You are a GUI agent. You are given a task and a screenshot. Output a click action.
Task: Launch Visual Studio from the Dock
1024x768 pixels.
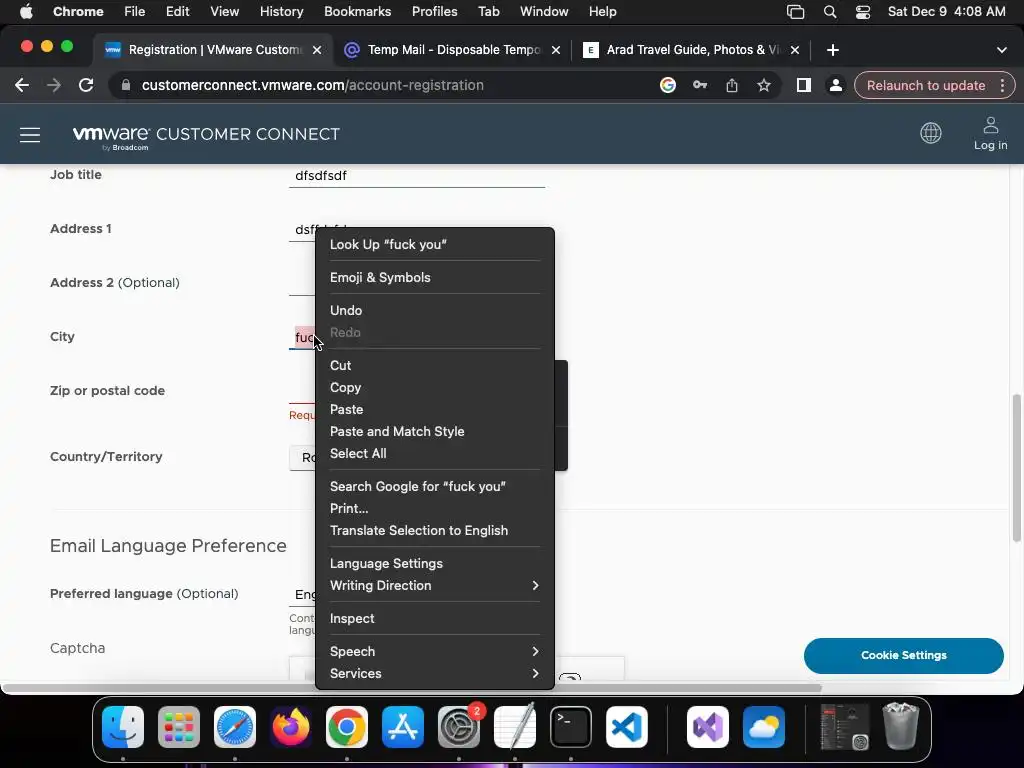[x=708, y=727]
